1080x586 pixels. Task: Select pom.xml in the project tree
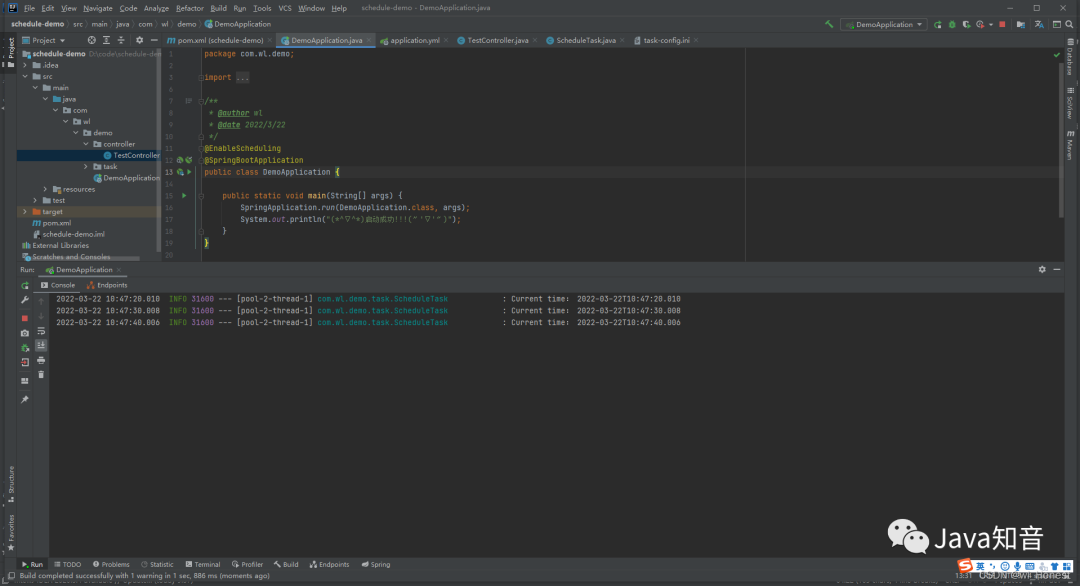[57, 223]
